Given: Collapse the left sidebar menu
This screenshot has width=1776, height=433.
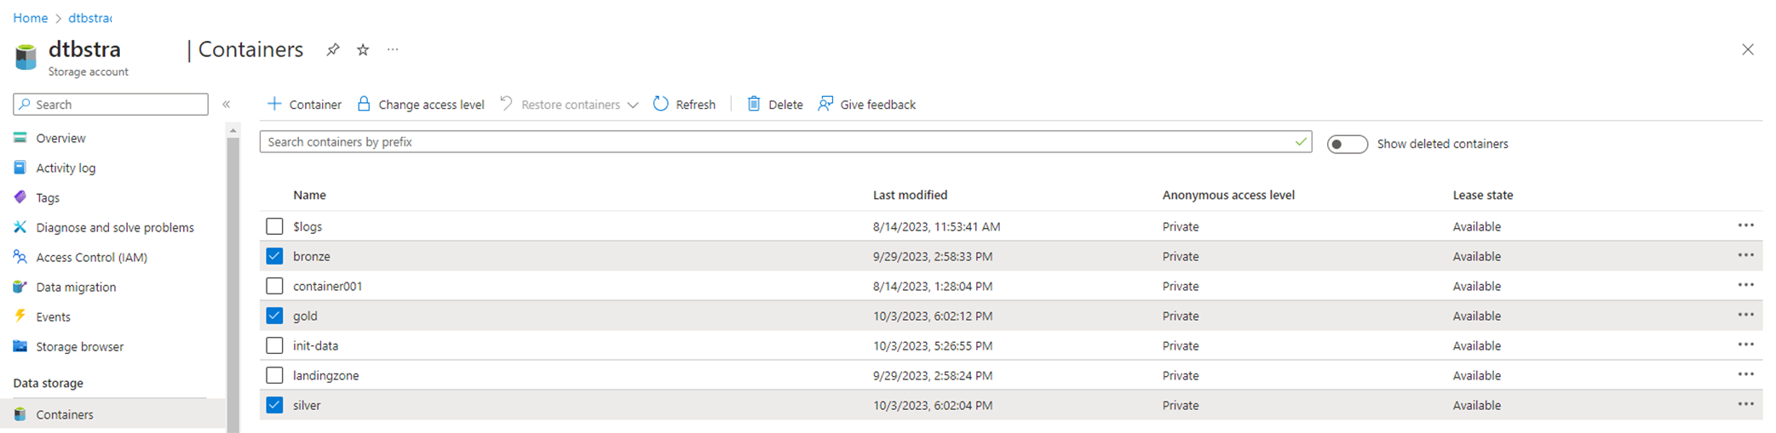Looking at the screenshot, I should point(227,104).
